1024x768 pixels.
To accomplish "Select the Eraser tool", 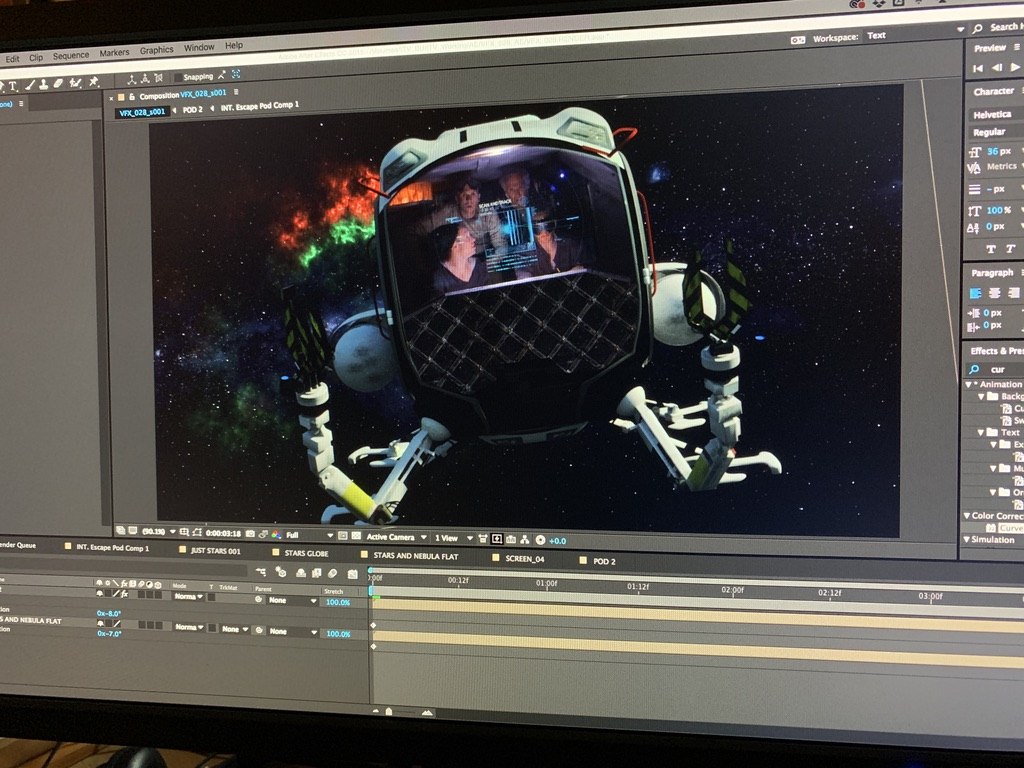I will [x=58, y=84].
